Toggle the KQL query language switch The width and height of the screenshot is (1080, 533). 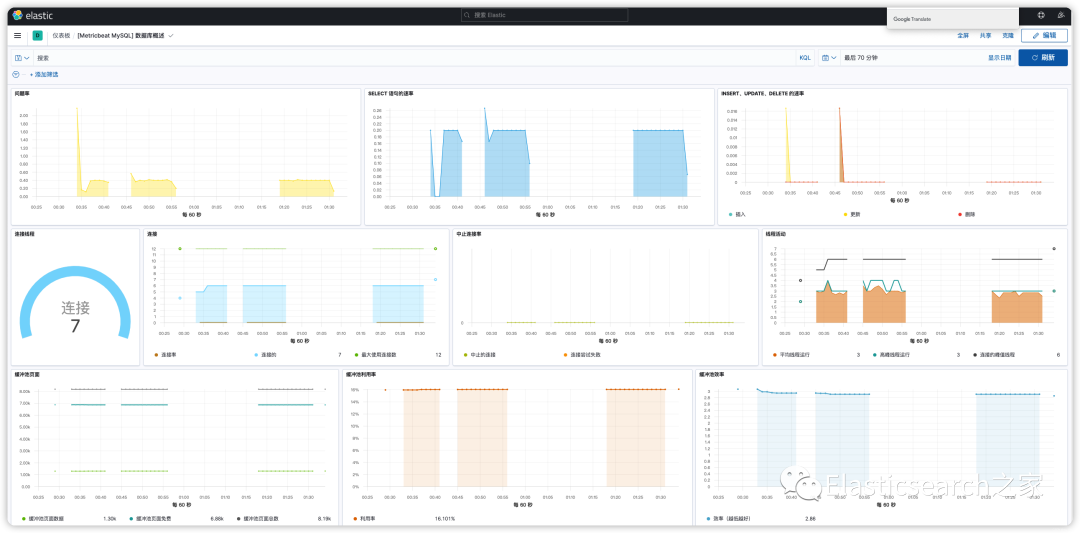tap(804, 58)
